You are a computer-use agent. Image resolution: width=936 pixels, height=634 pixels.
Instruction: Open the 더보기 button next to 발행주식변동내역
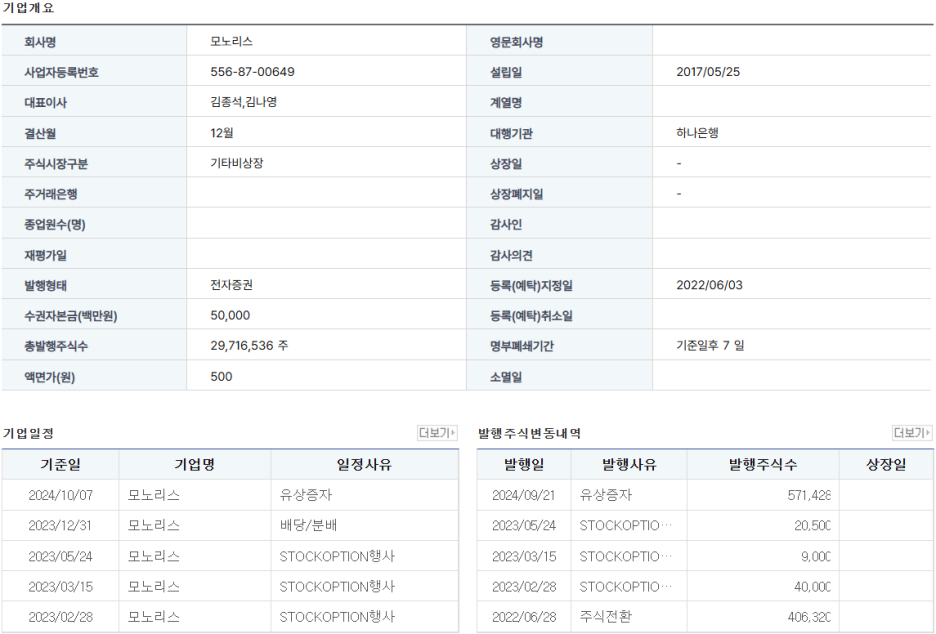[912, 433]
